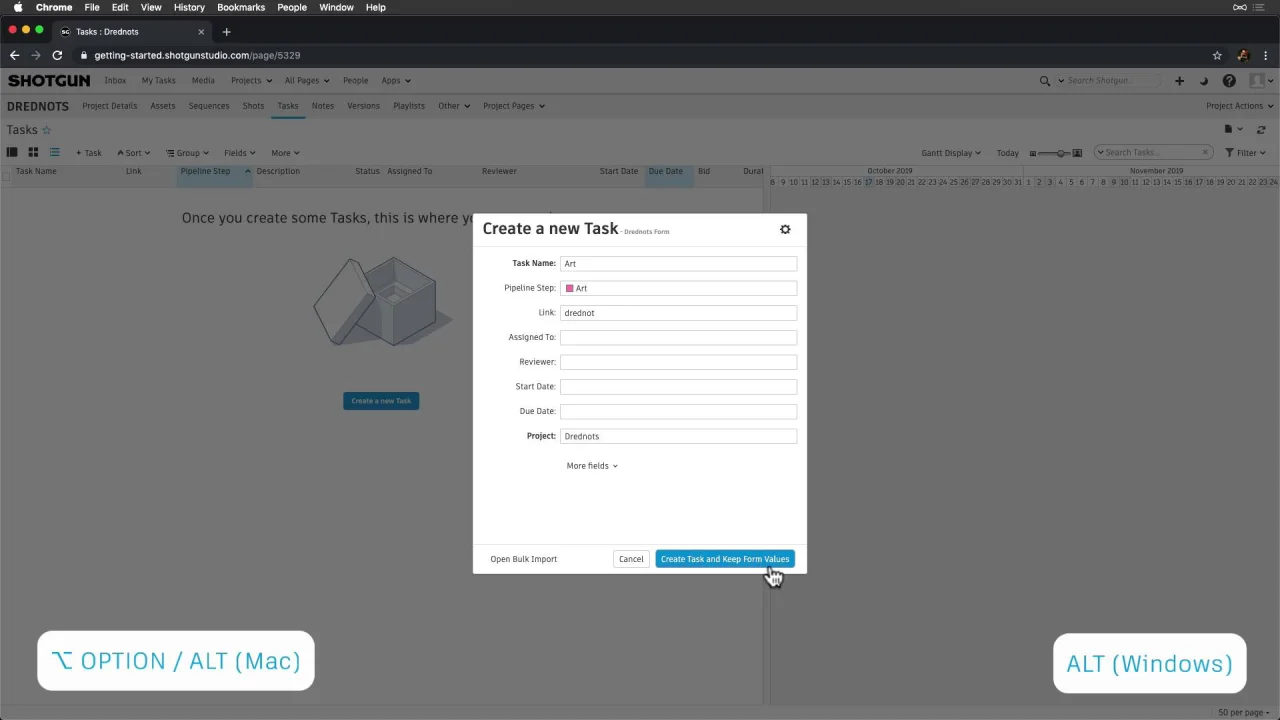The height and width of the screenshot is (720, 1280).
Task: Switch to thumbnail grid view icon
Action: tap(33, 153)
